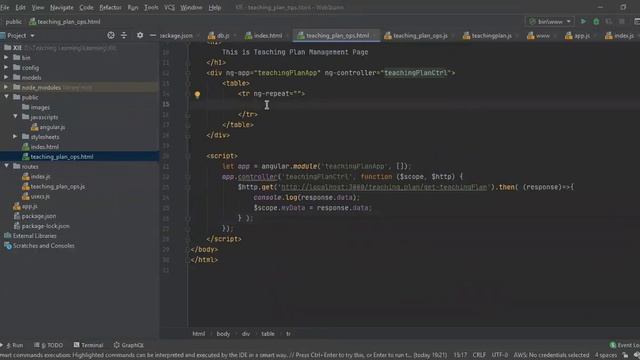Select package-lock.json in project tree
640x360 pixels.
point(45,226)
